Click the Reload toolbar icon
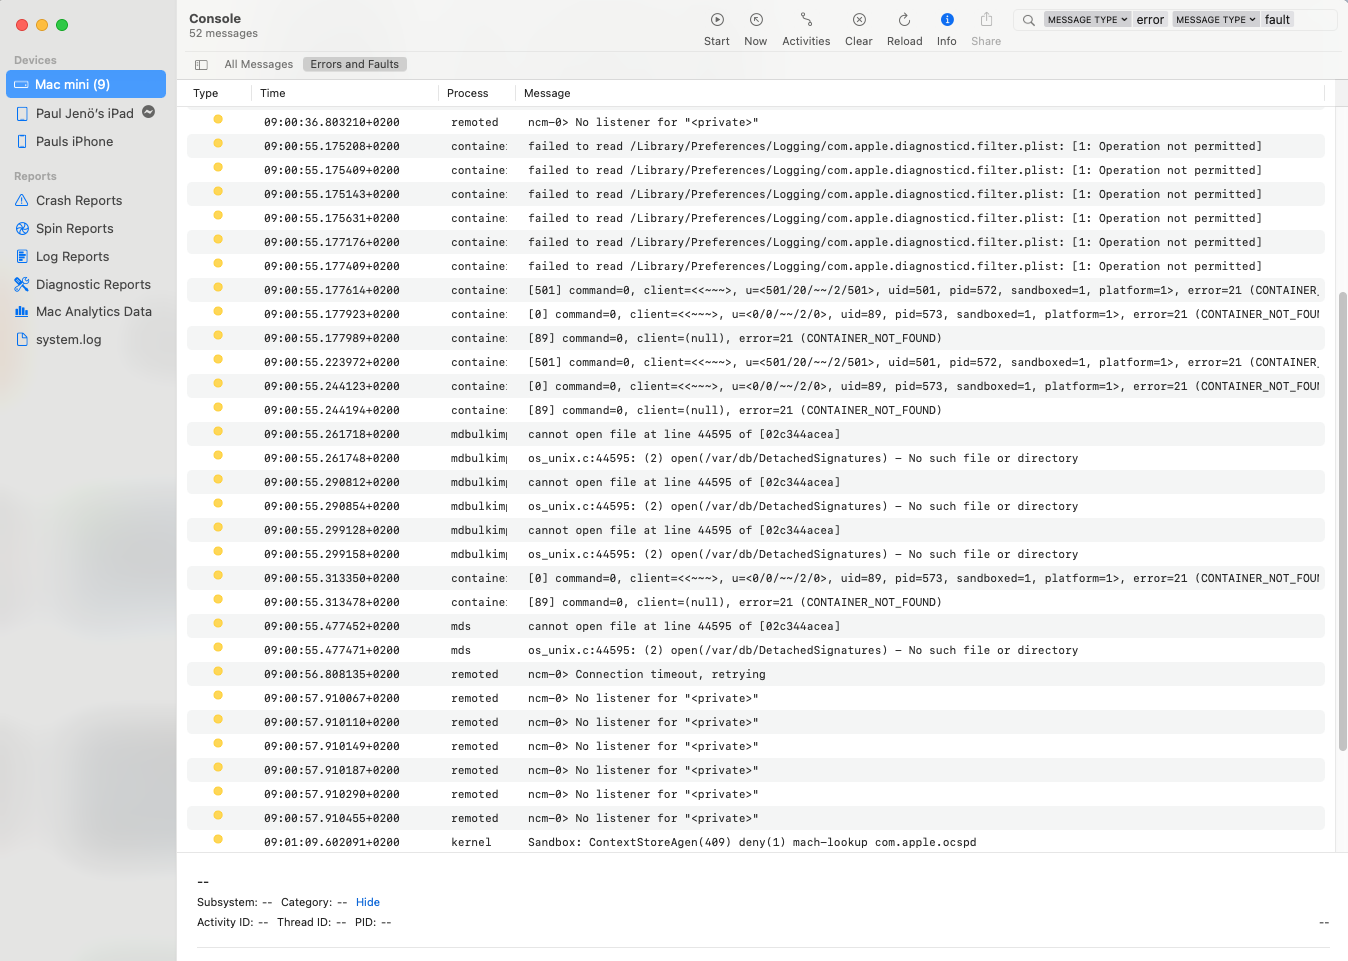Viewport: 1348px width, 961px height. (904, 20)
